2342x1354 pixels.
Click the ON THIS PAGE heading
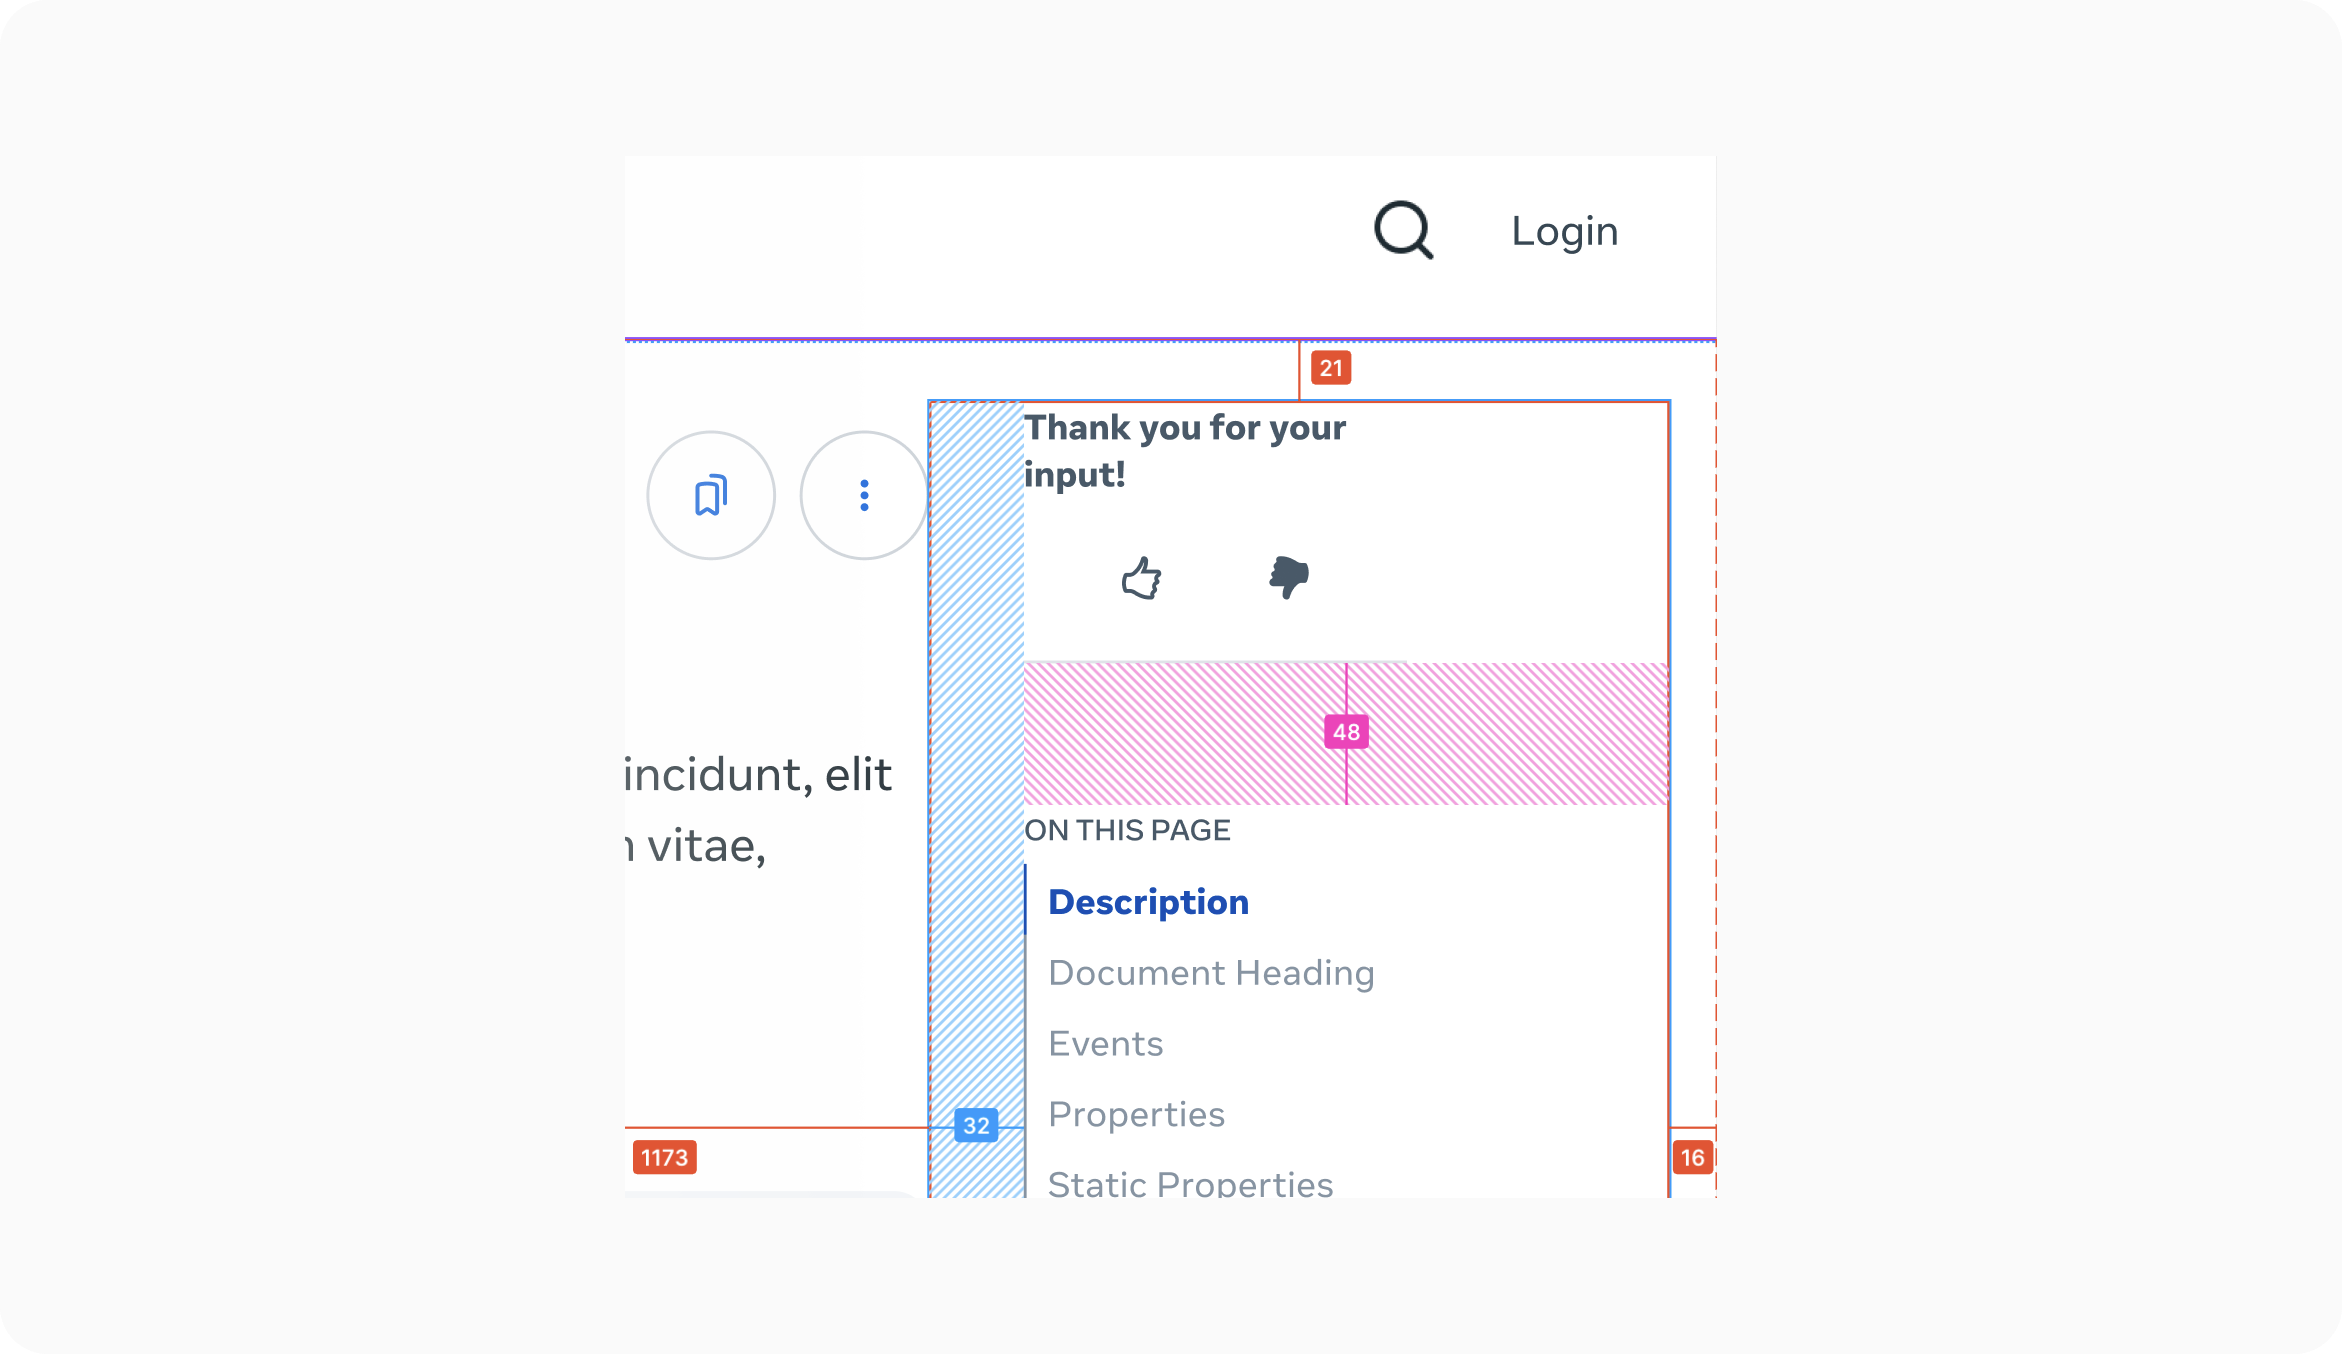click(1127, 830)
